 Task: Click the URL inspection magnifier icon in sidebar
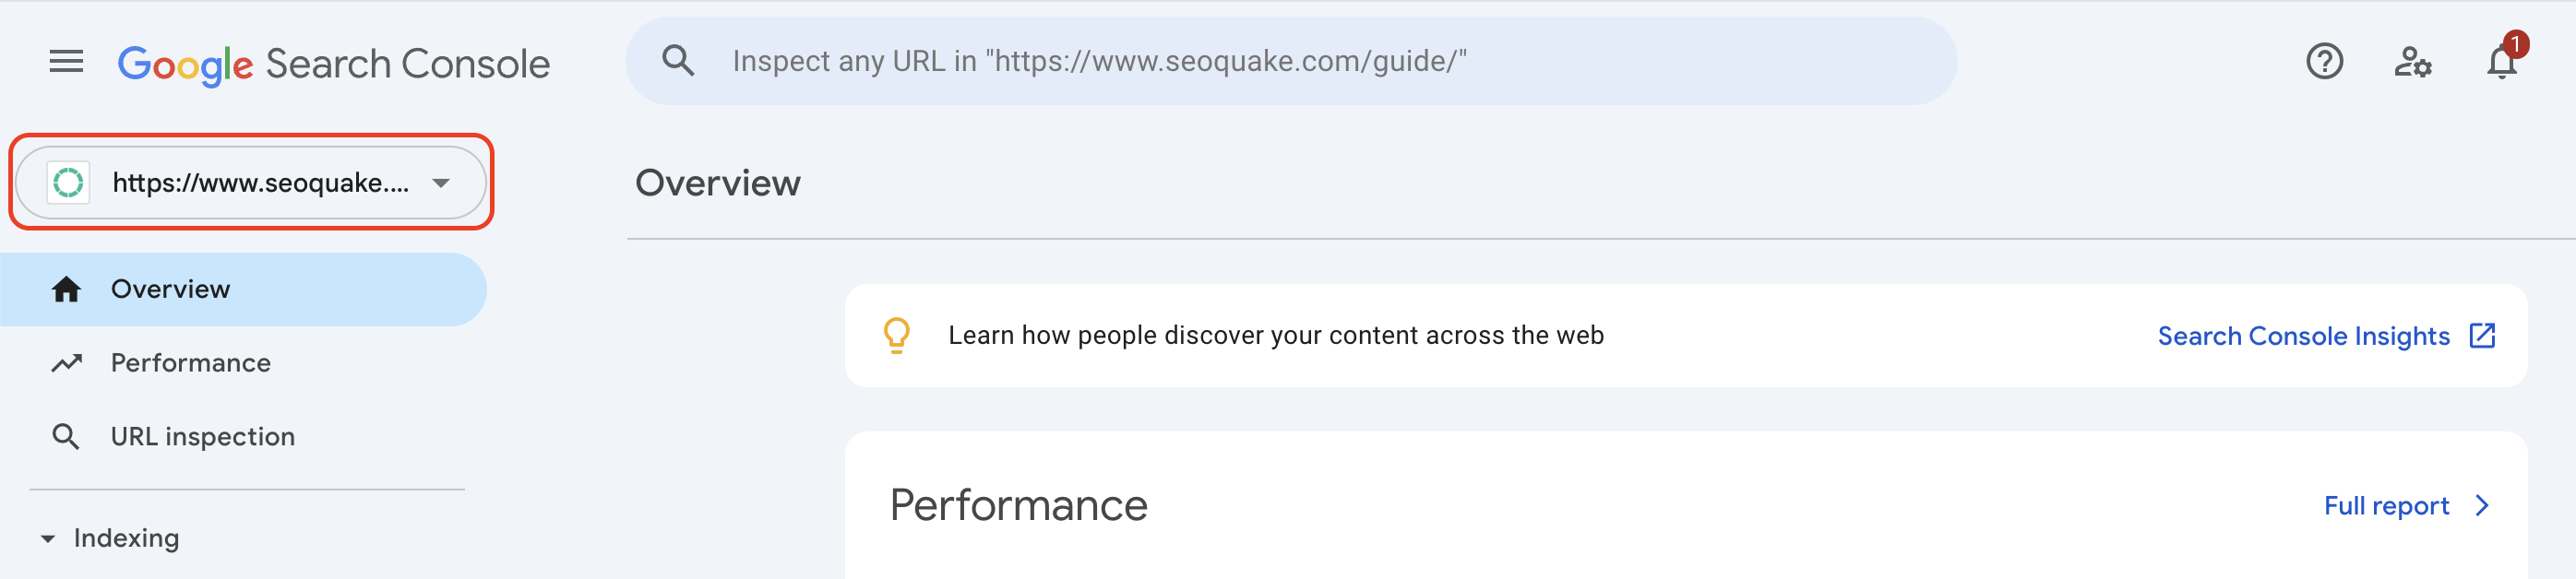[x=66, y=436]
